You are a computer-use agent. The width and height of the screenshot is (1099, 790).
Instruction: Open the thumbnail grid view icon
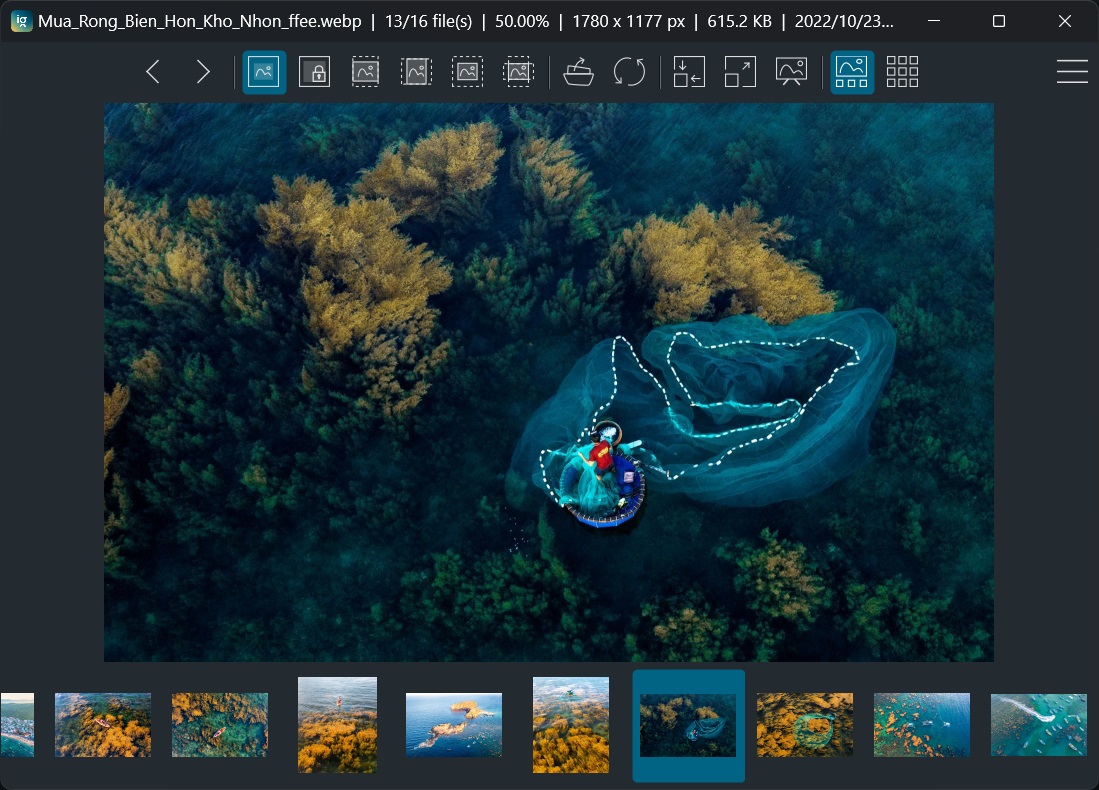pos(901,71)
